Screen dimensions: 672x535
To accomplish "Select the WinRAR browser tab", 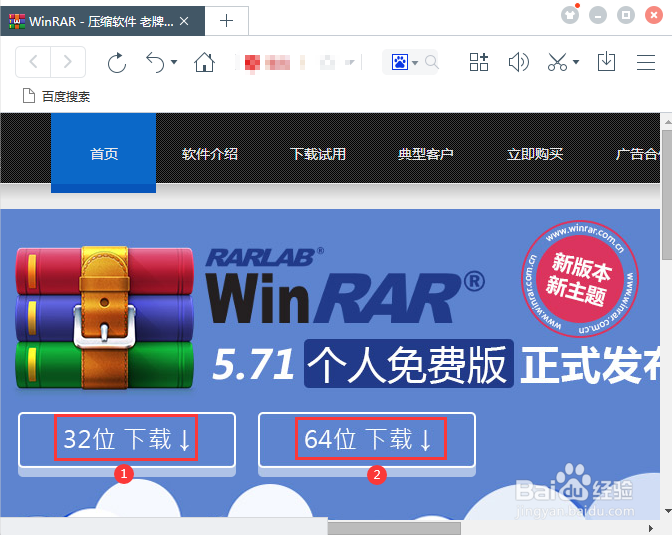I will 102,21.
